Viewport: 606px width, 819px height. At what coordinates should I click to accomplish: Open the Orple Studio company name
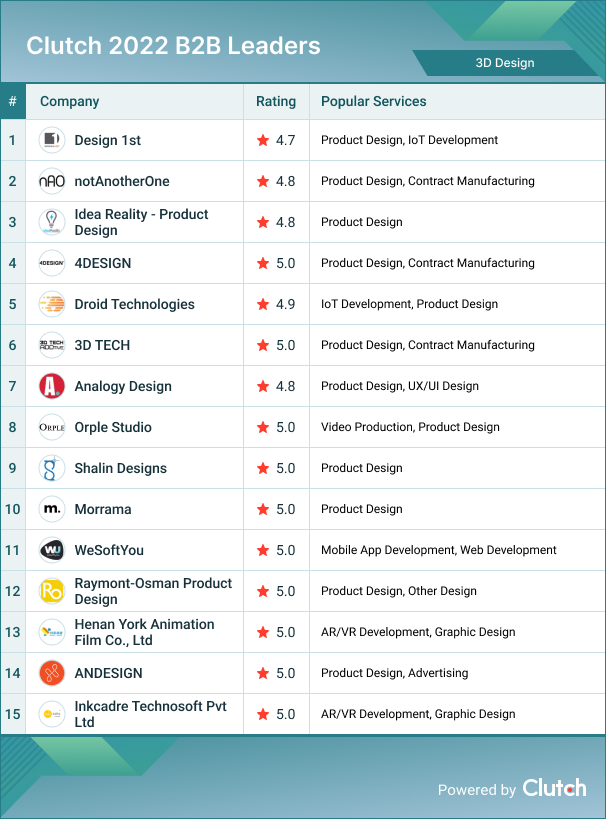click(x=113, y=427)
